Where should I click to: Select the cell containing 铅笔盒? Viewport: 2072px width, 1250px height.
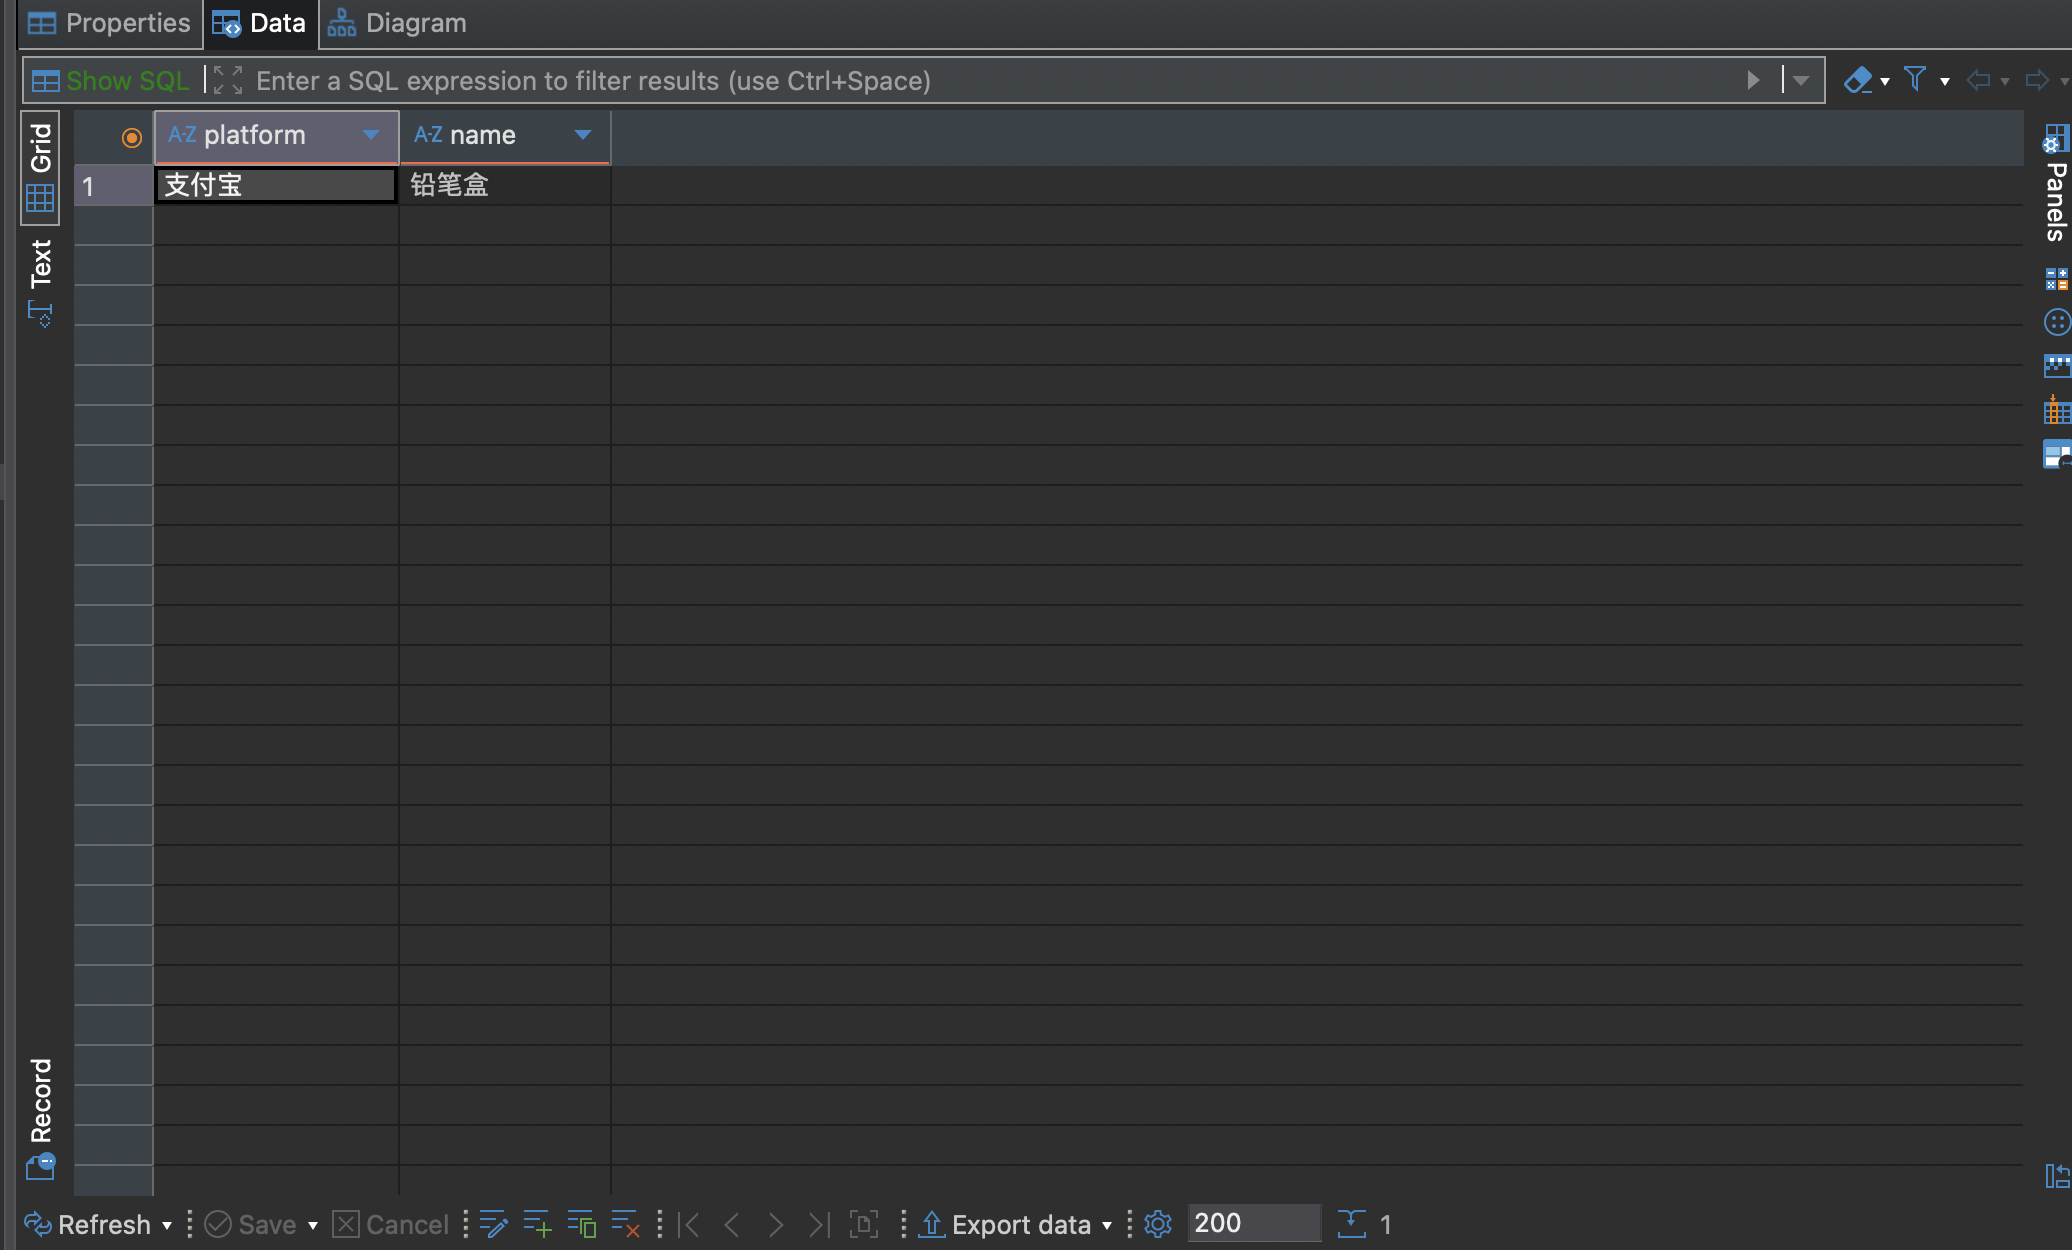coord(505,185)
